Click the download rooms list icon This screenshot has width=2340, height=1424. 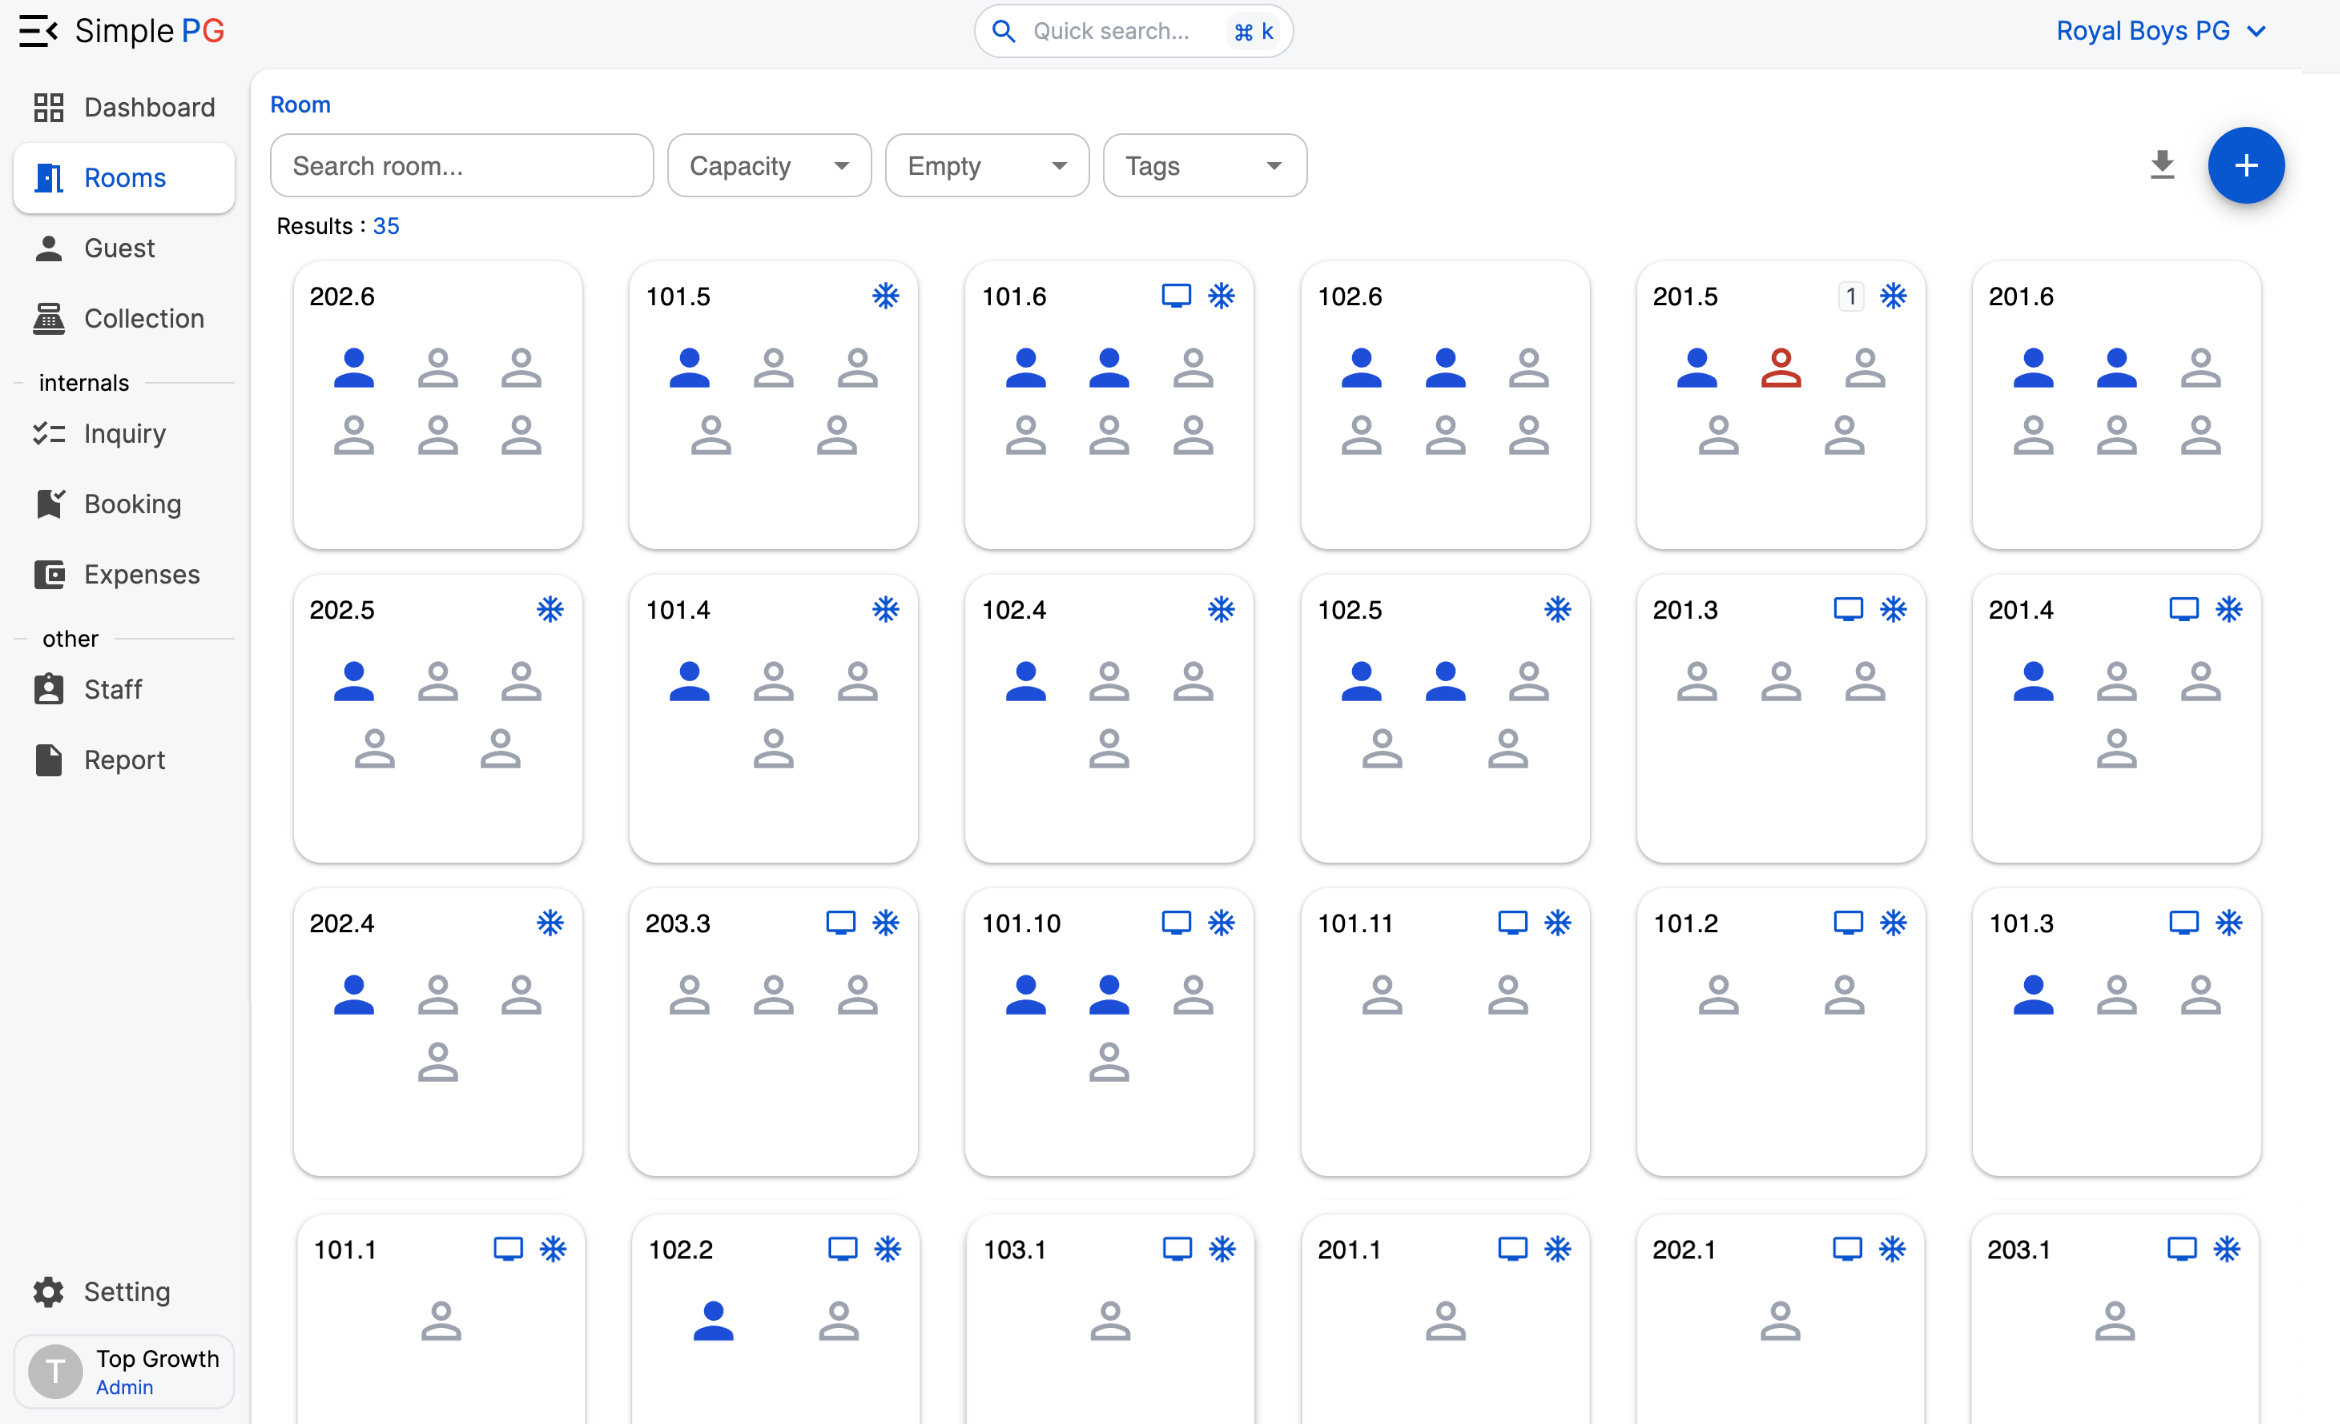2162,165
